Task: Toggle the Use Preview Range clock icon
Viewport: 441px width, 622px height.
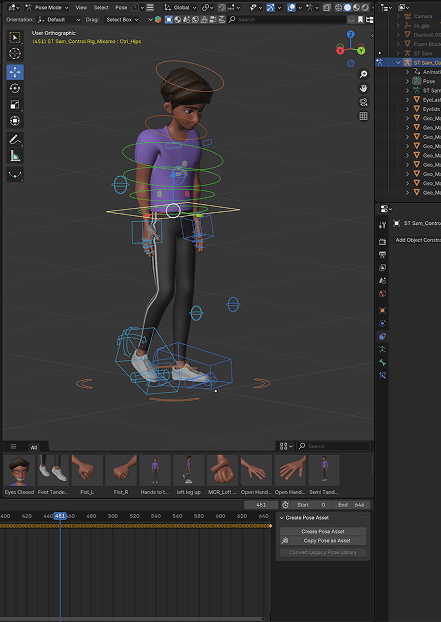Action: pyautogui.click(x=285, y=505)
